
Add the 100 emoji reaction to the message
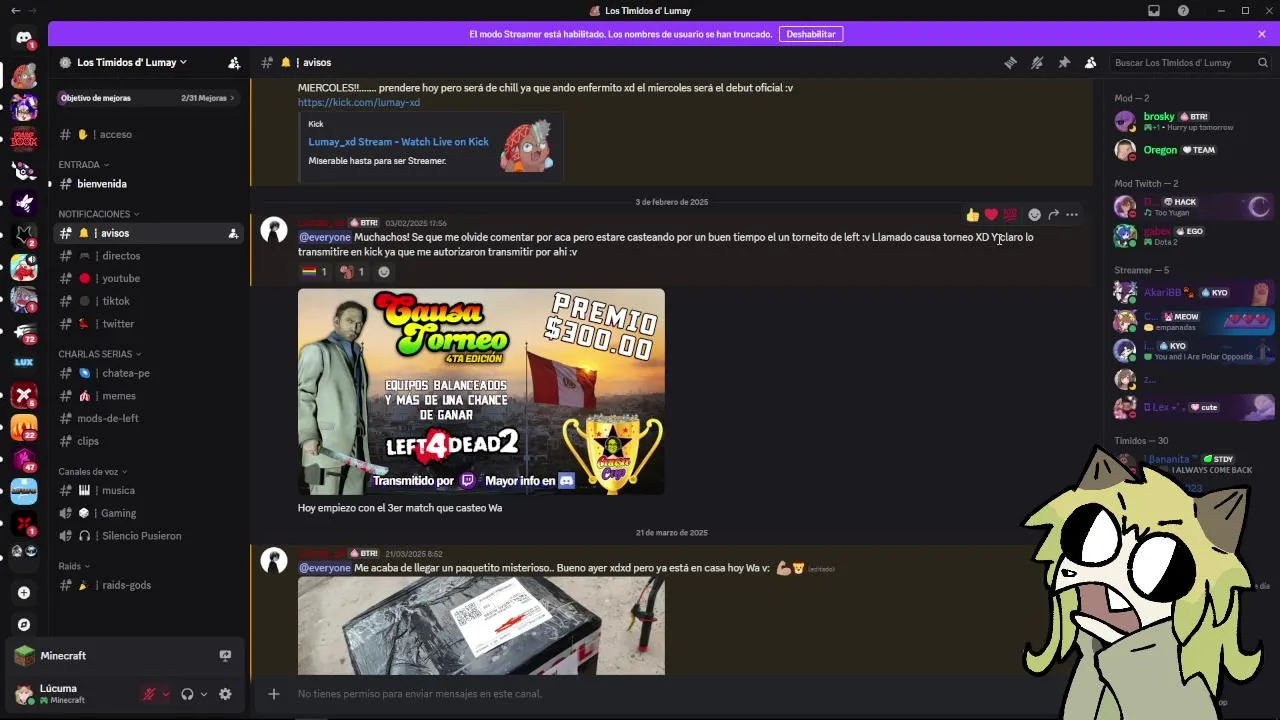[x=1010, y=214]
